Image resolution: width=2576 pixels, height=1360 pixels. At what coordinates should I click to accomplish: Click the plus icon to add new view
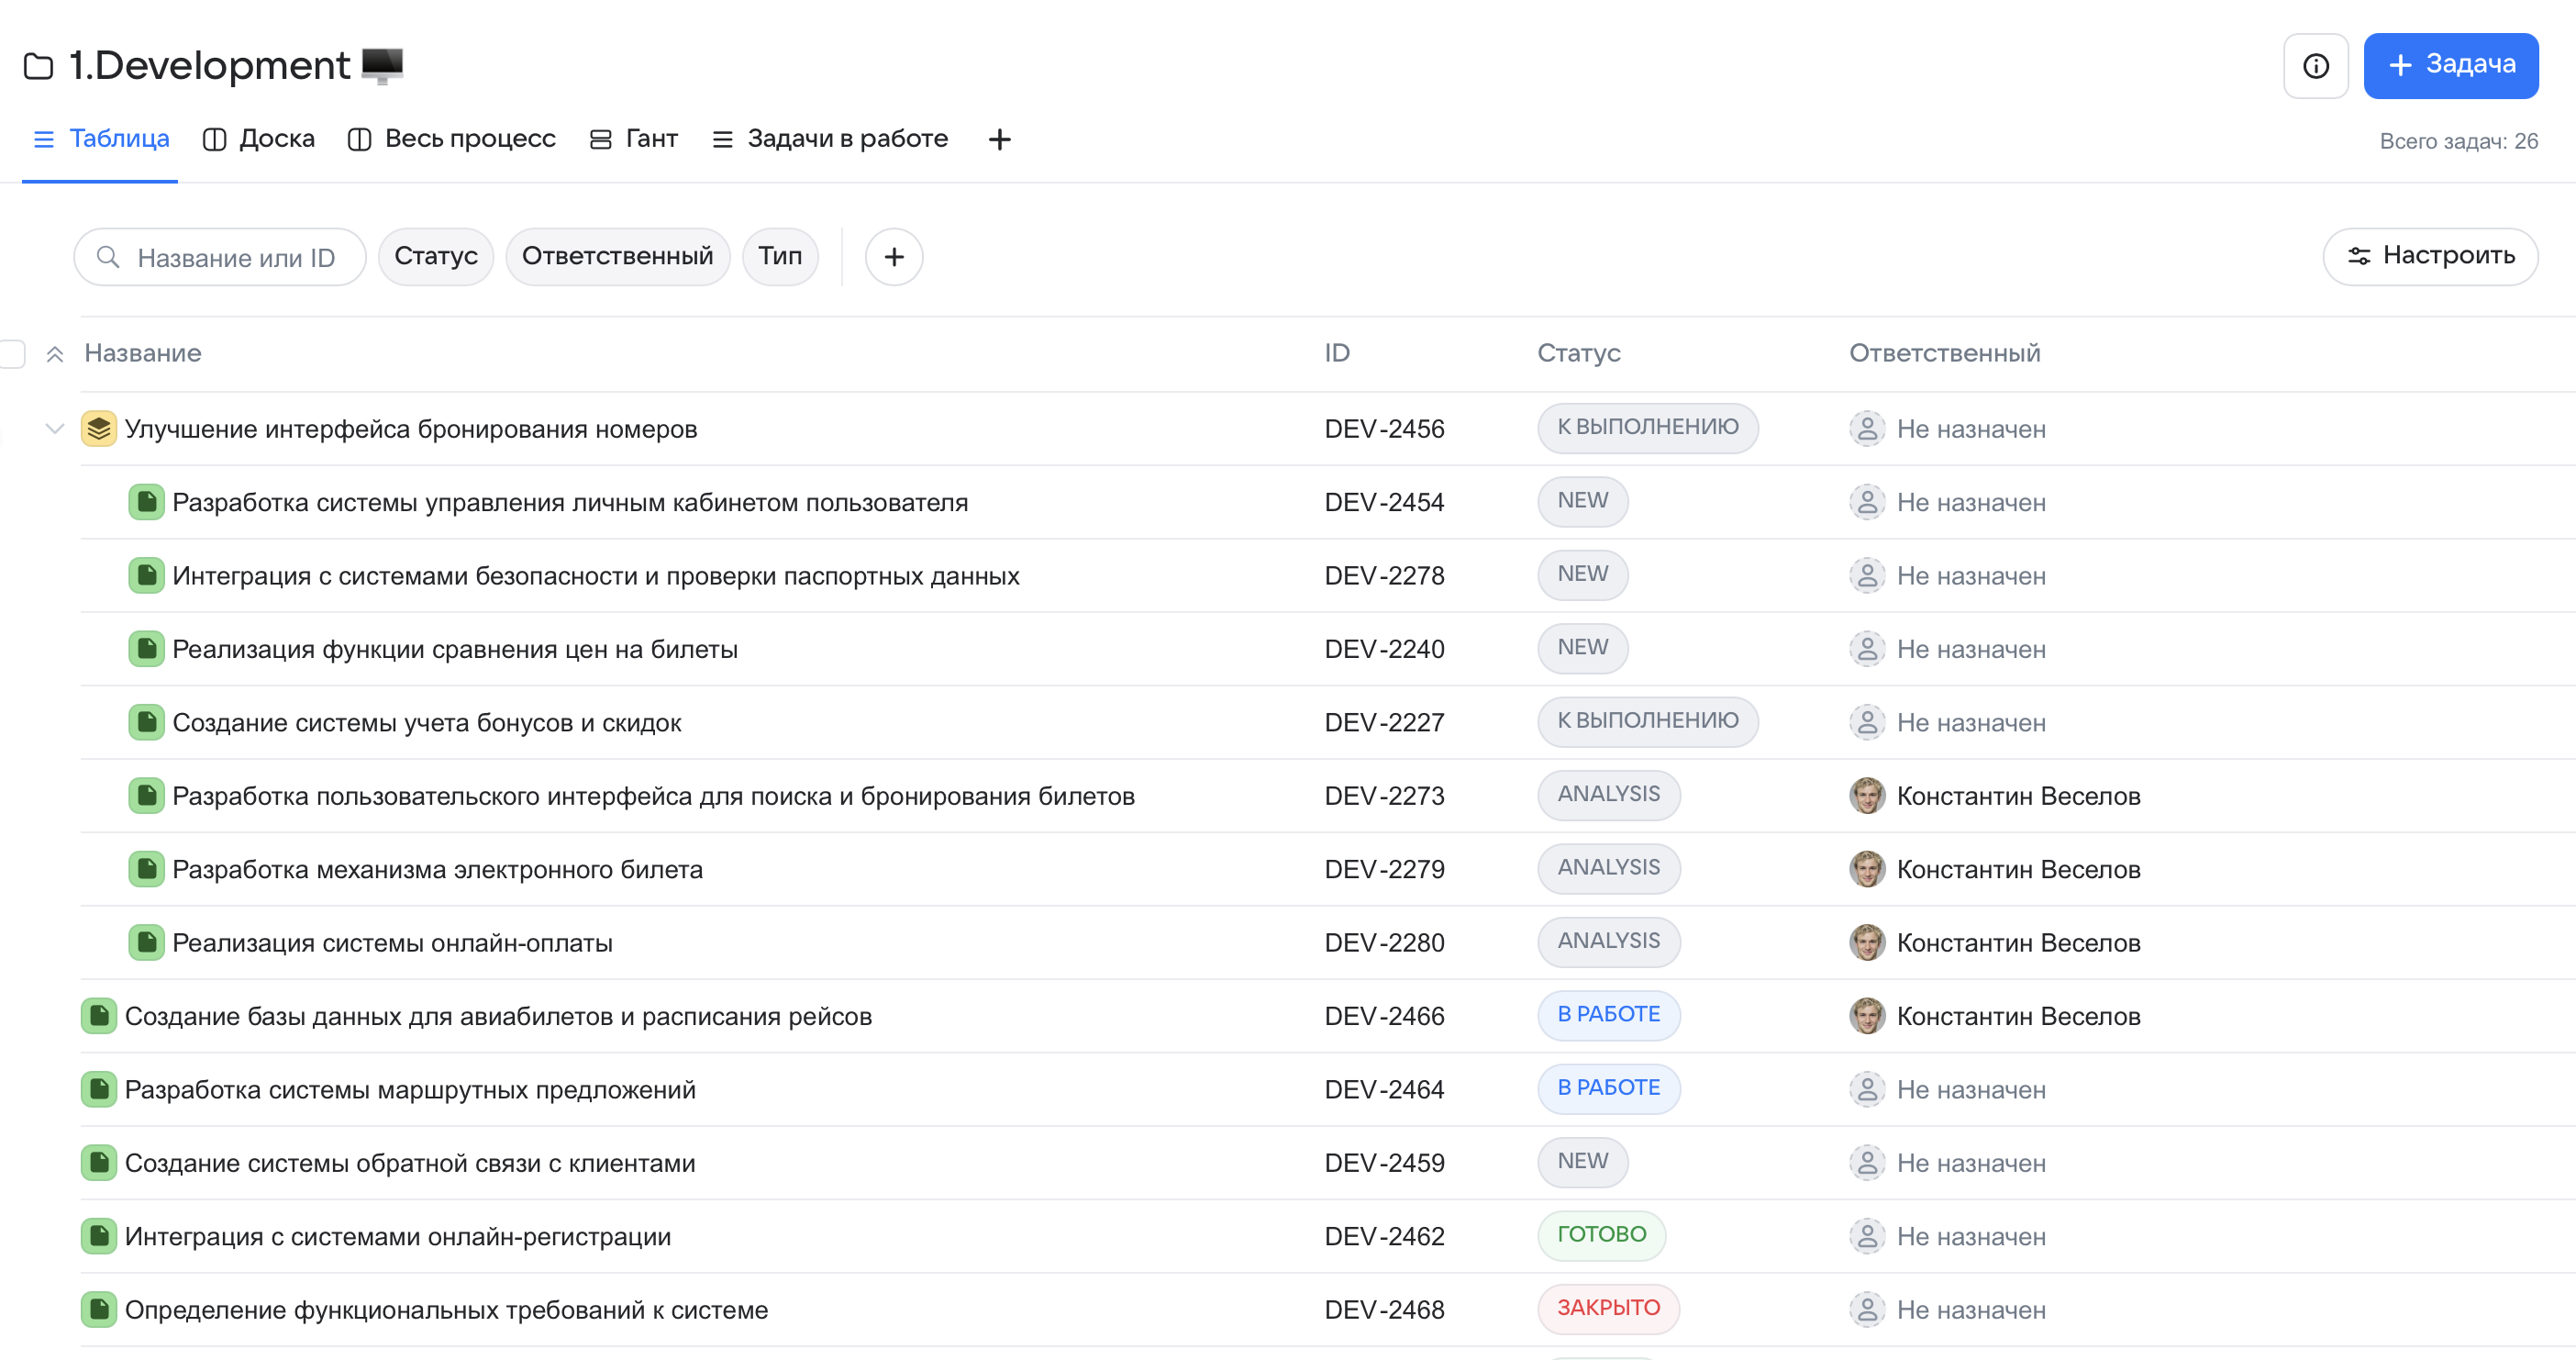pyautogui.click(x=999, y=139)
